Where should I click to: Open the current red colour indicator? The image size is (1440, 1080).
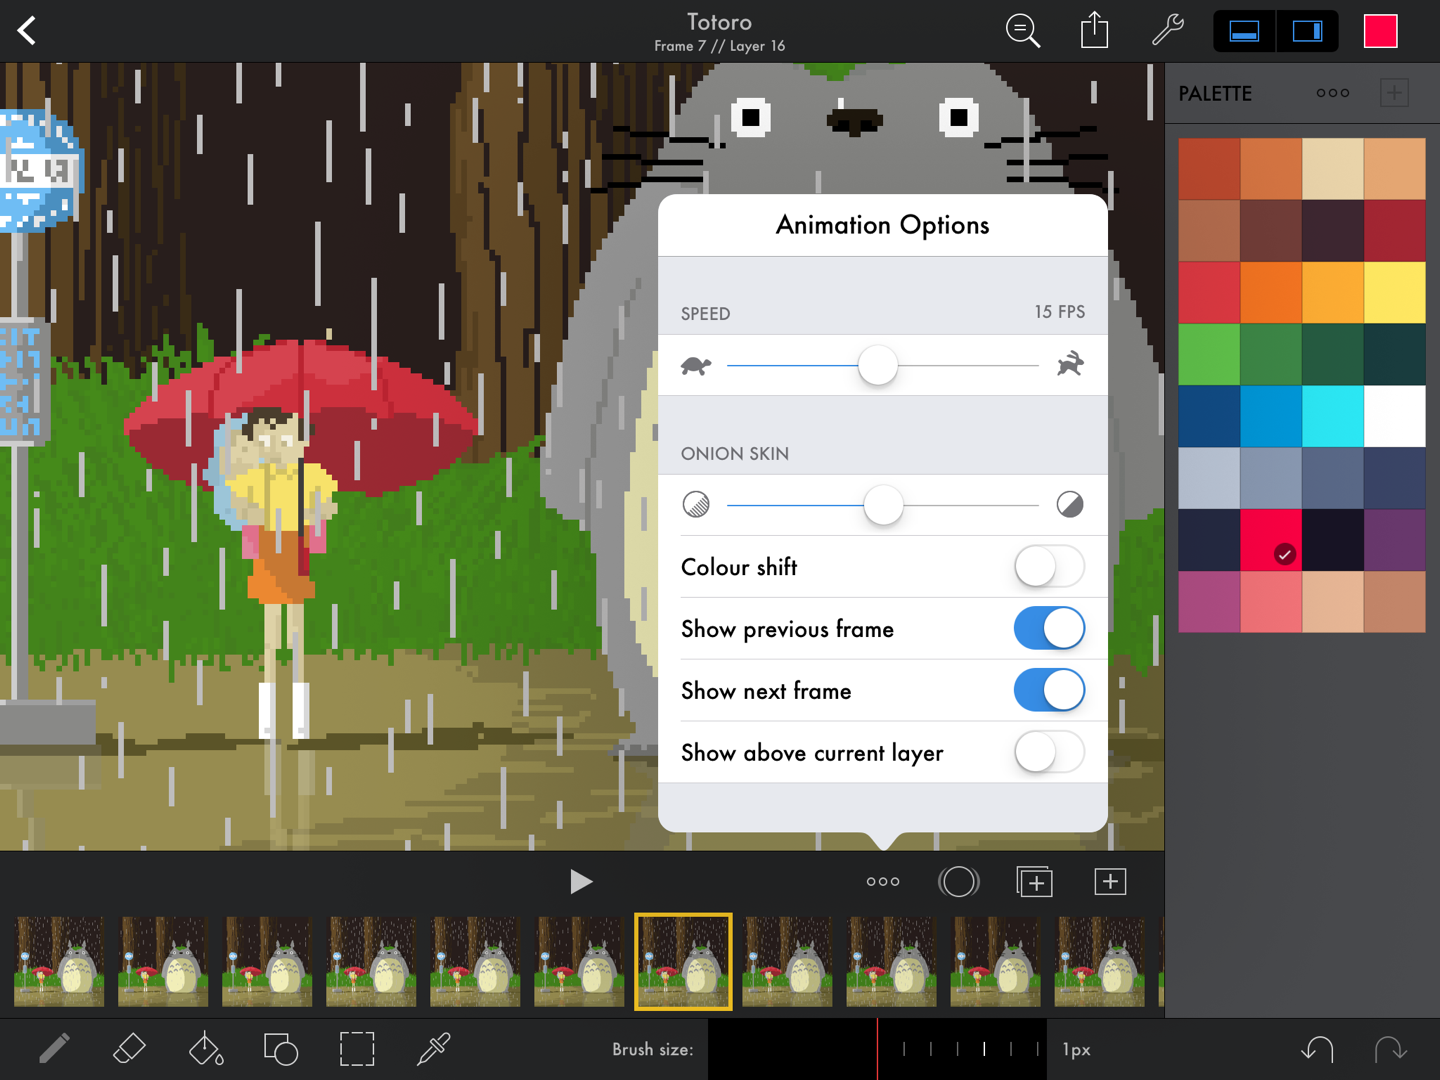(x=1381, y=31)
